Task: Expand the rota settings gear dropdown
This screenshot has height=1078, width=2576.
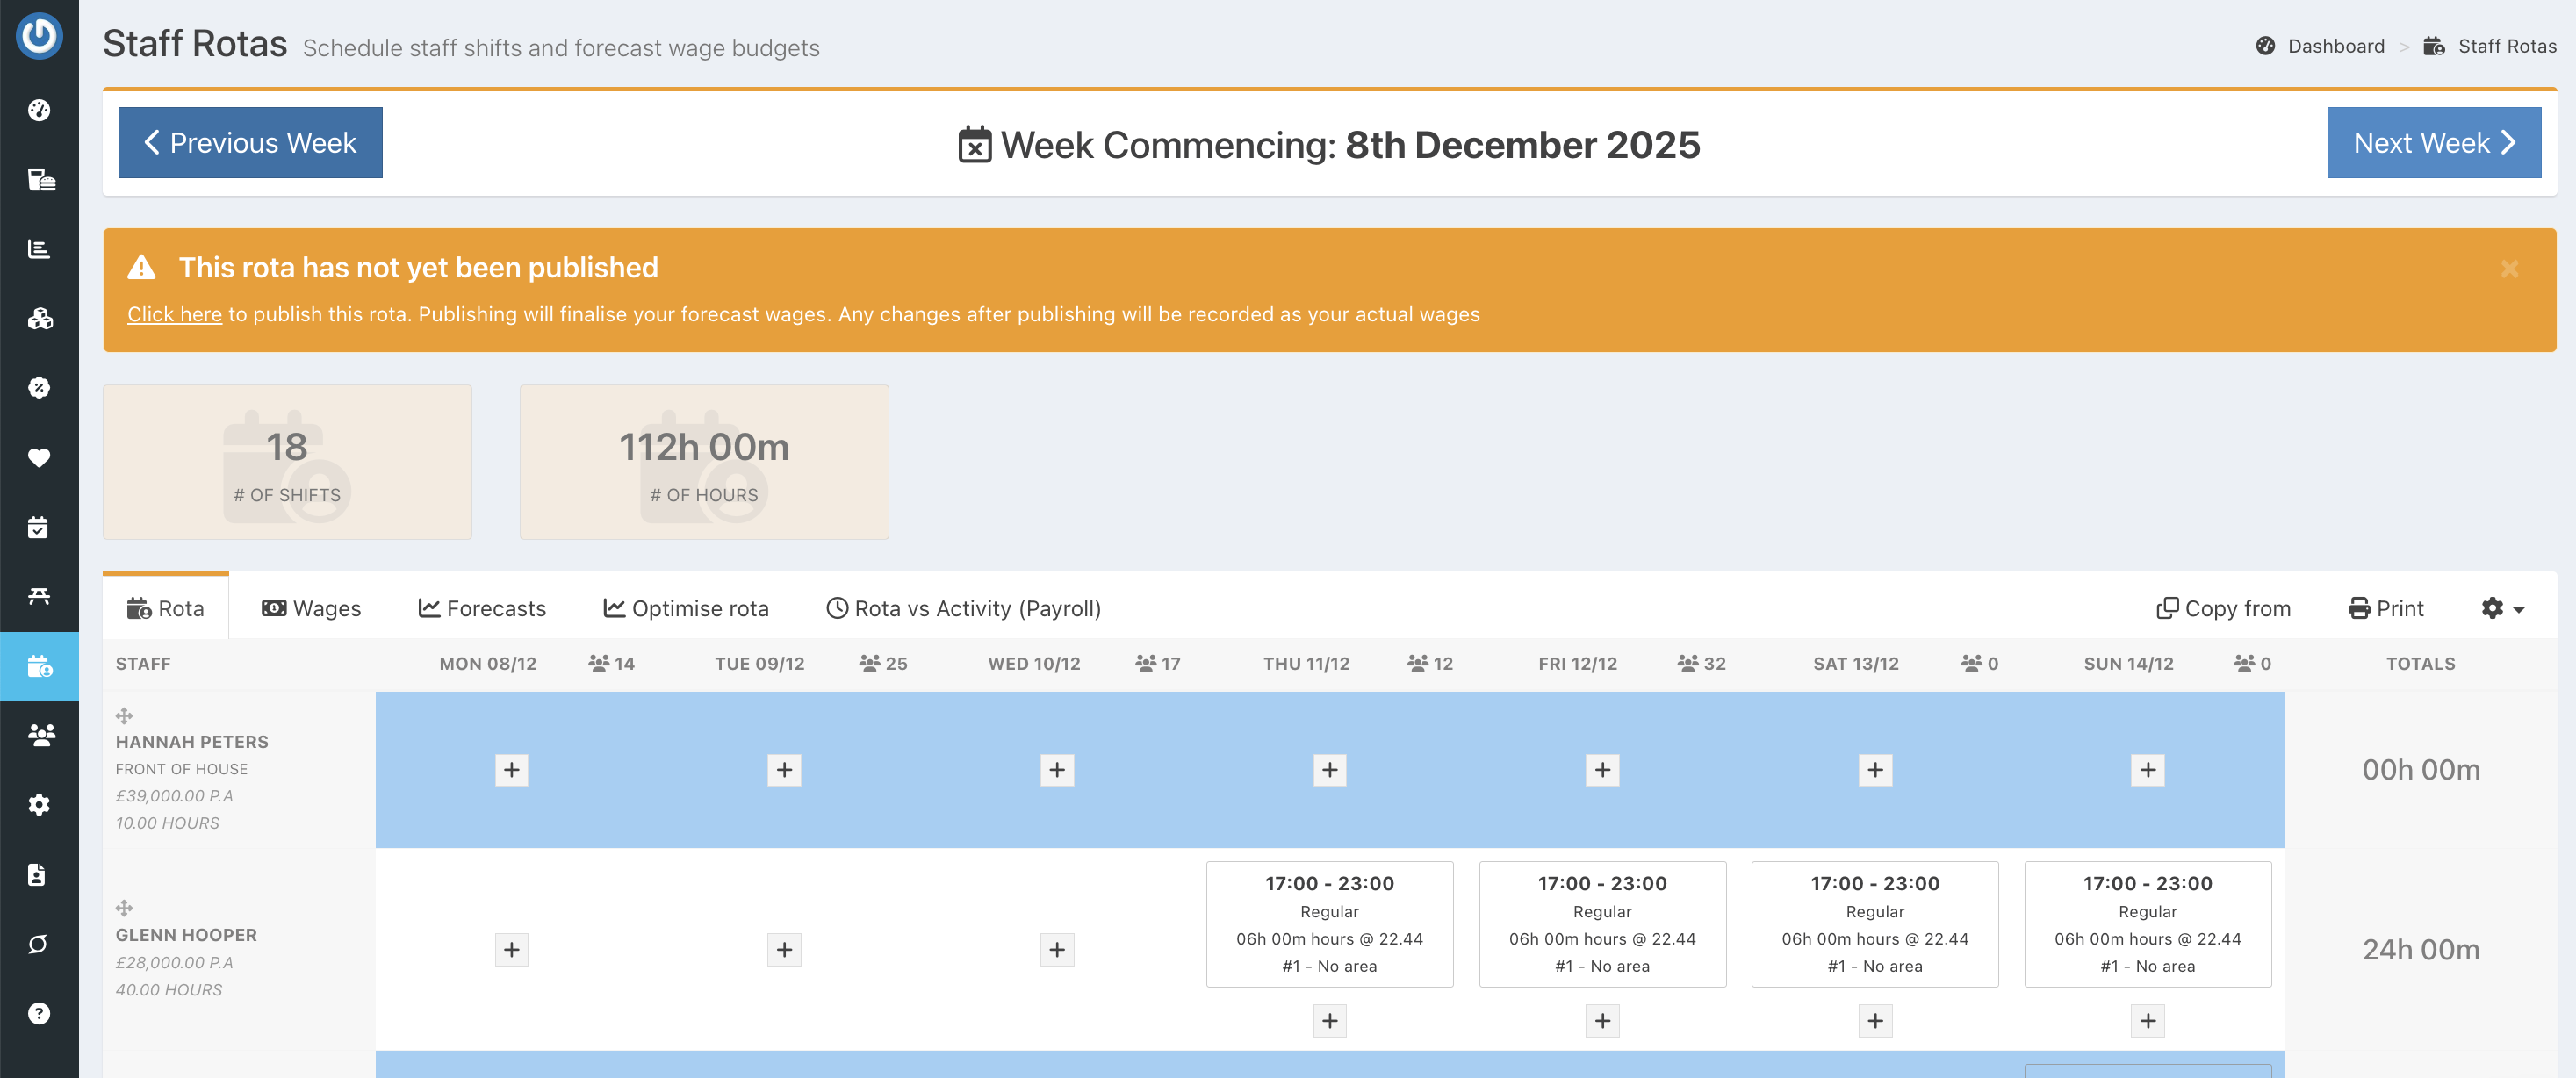Action: tap(2502, 608)
